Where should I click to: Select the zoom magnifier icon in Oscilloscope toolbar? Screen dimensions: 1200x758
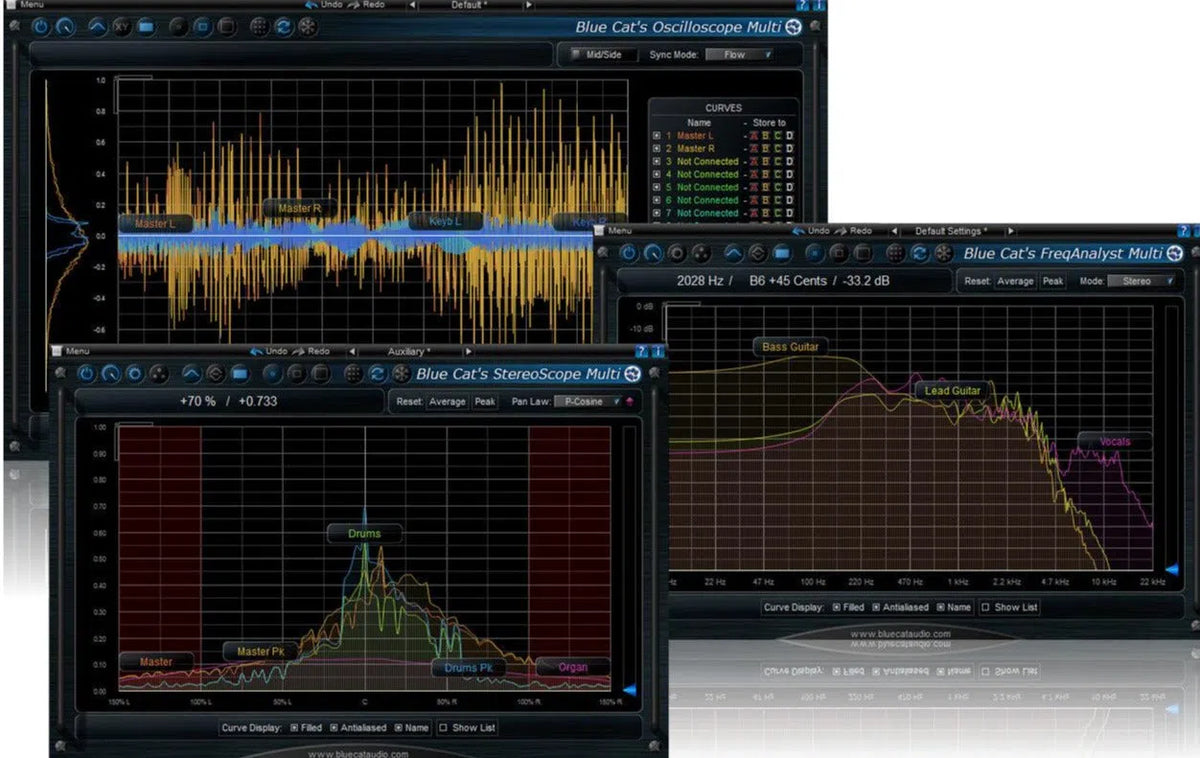[x=64, y=28]
